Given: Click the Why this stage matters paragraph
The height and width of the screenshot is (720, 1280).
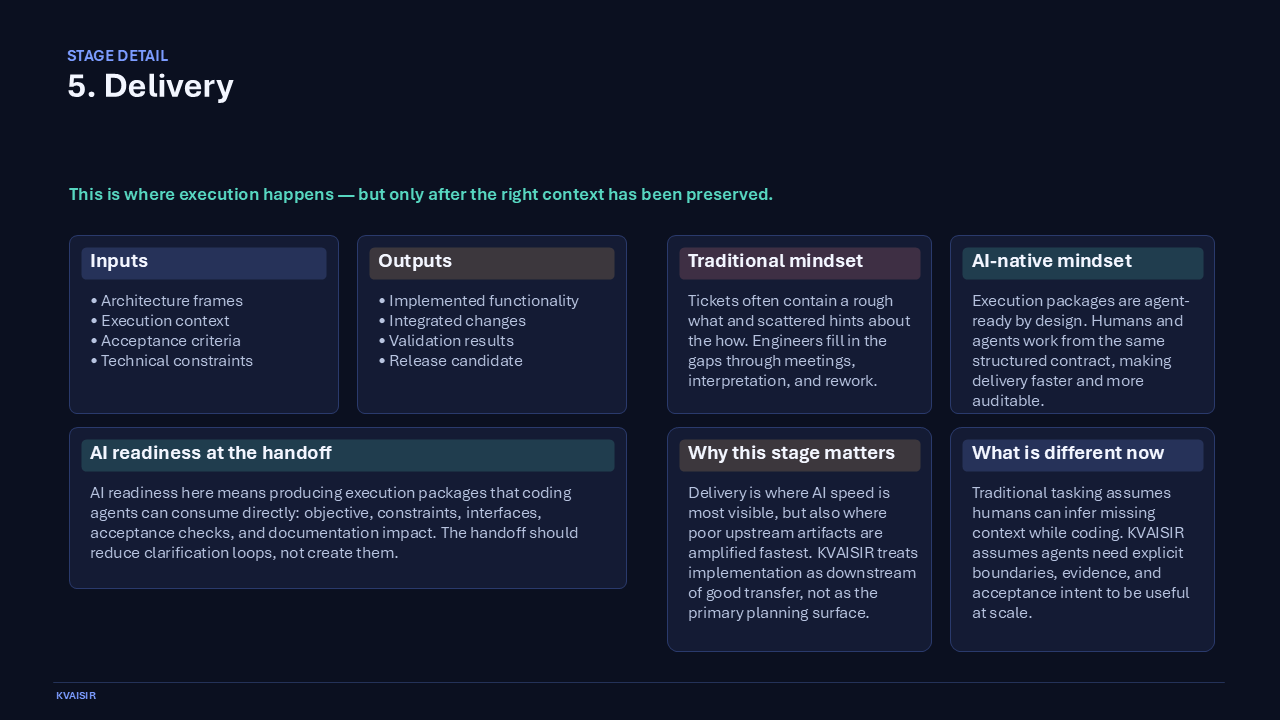Looking at the screenshot, I should tap(799, 553).
